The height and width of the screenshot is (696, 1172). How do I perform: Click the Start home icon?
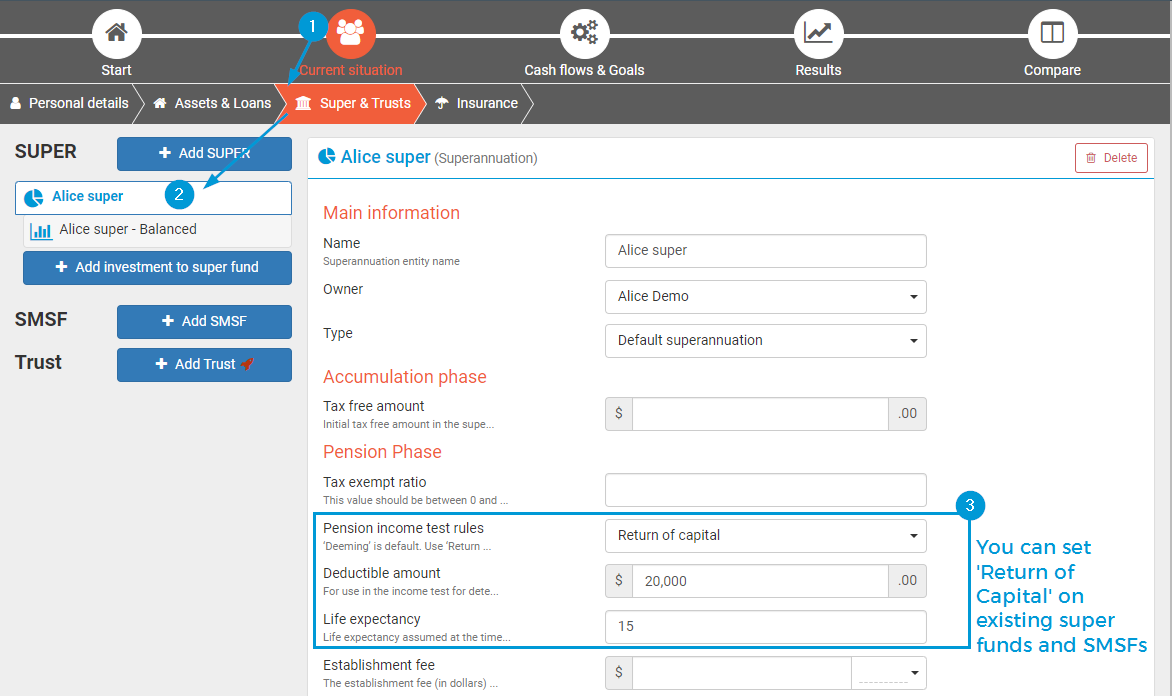point(116,33)
